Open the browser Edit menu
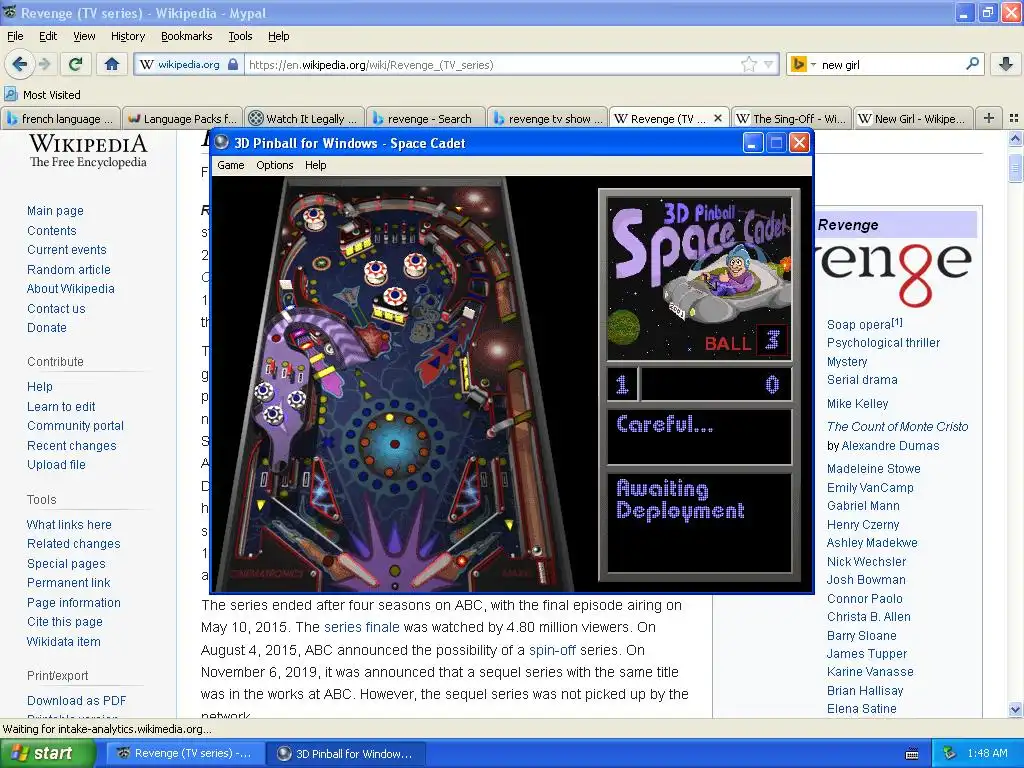This screenshot has height=768, width=1024. coord(48,36)
